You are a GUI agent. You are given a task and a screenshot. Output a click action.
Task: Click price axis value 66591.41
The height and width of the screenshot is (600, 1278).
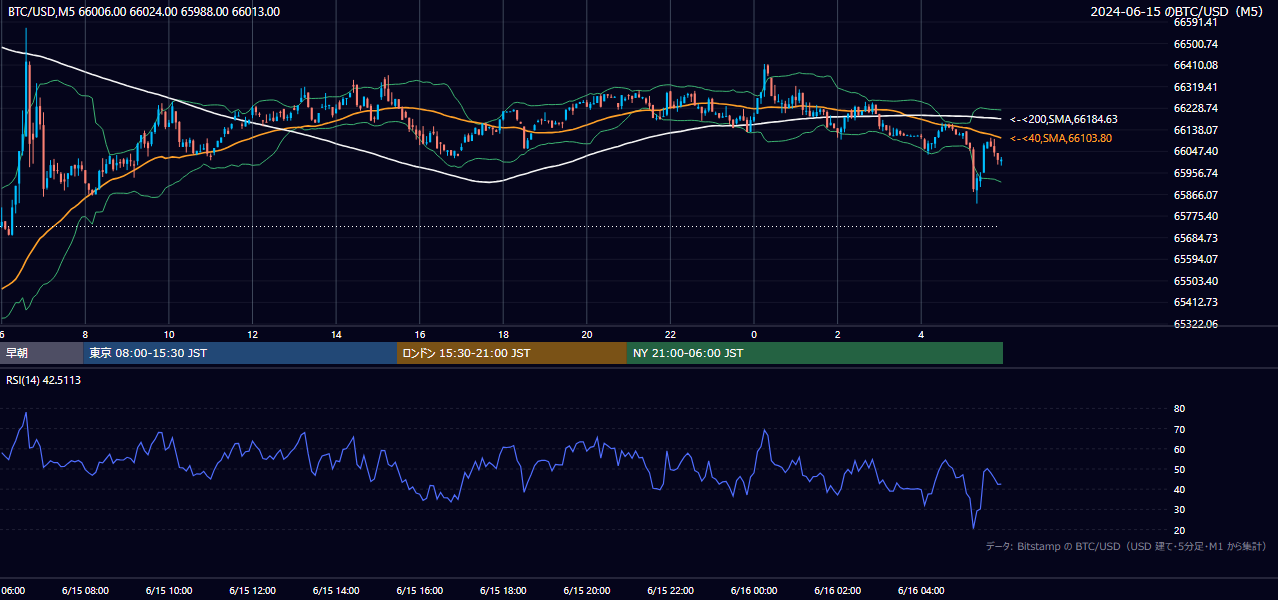tap(1195, 22)
